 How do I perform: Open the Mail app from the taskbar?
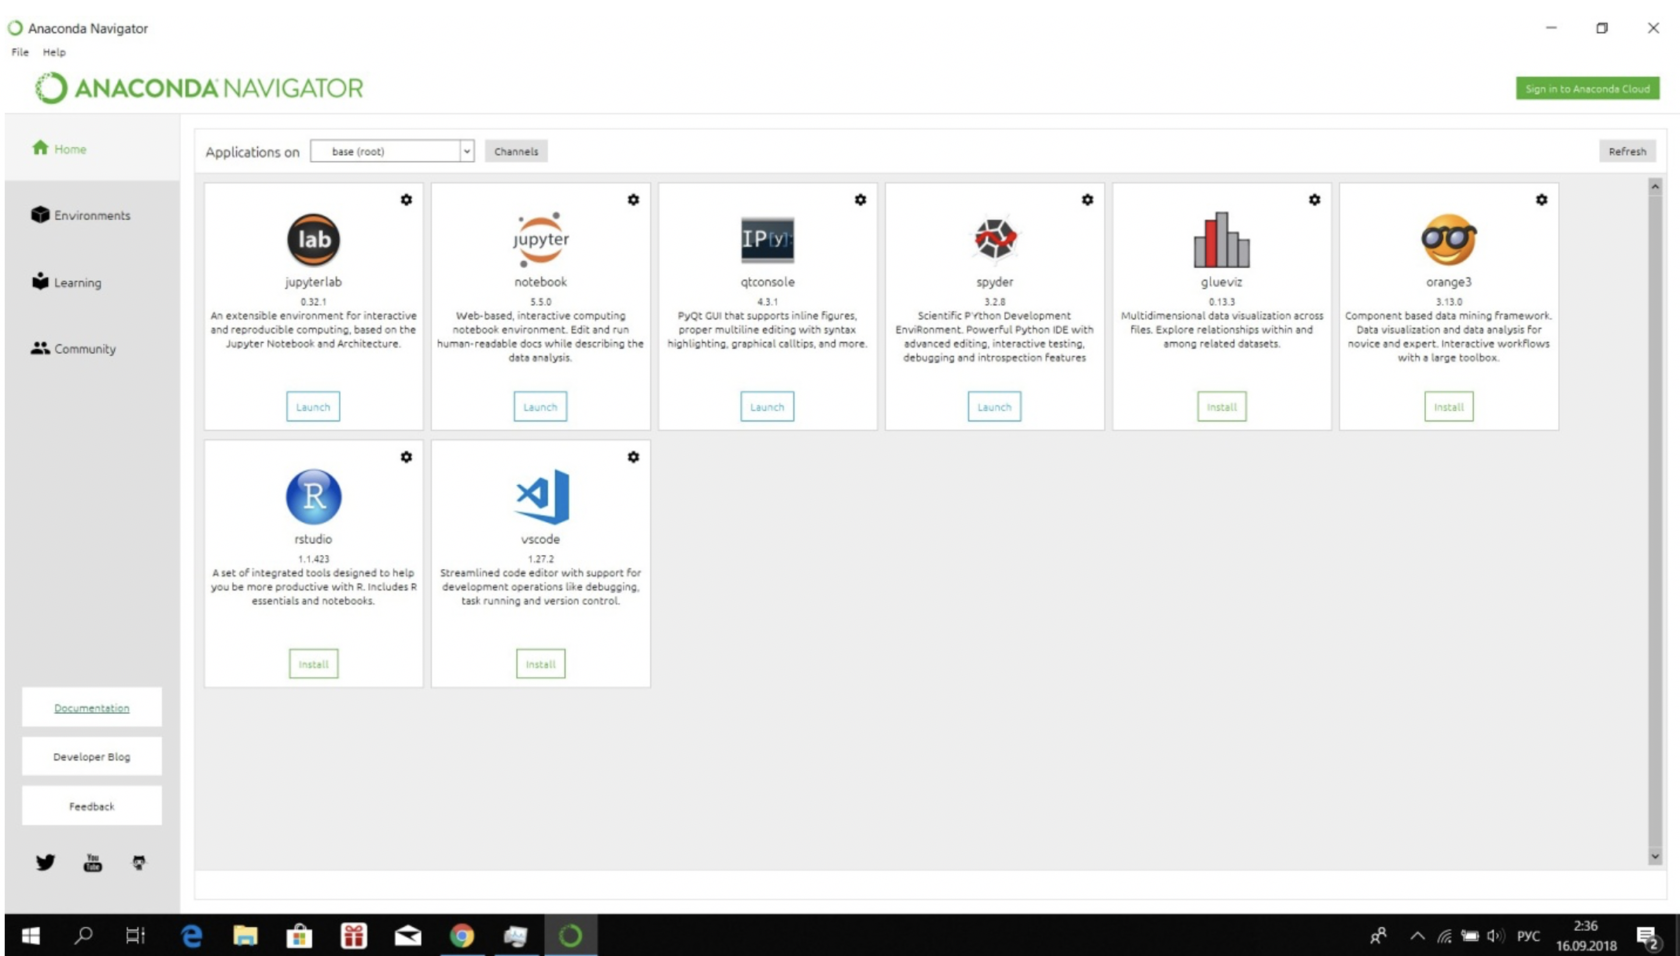(407, 936)
